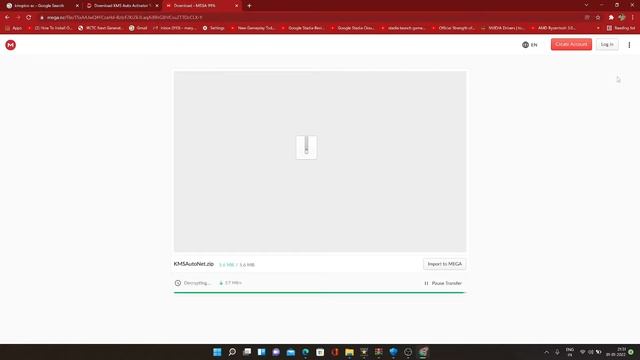
Task: Open the Apps bookmark
Action: coord(14,28)
